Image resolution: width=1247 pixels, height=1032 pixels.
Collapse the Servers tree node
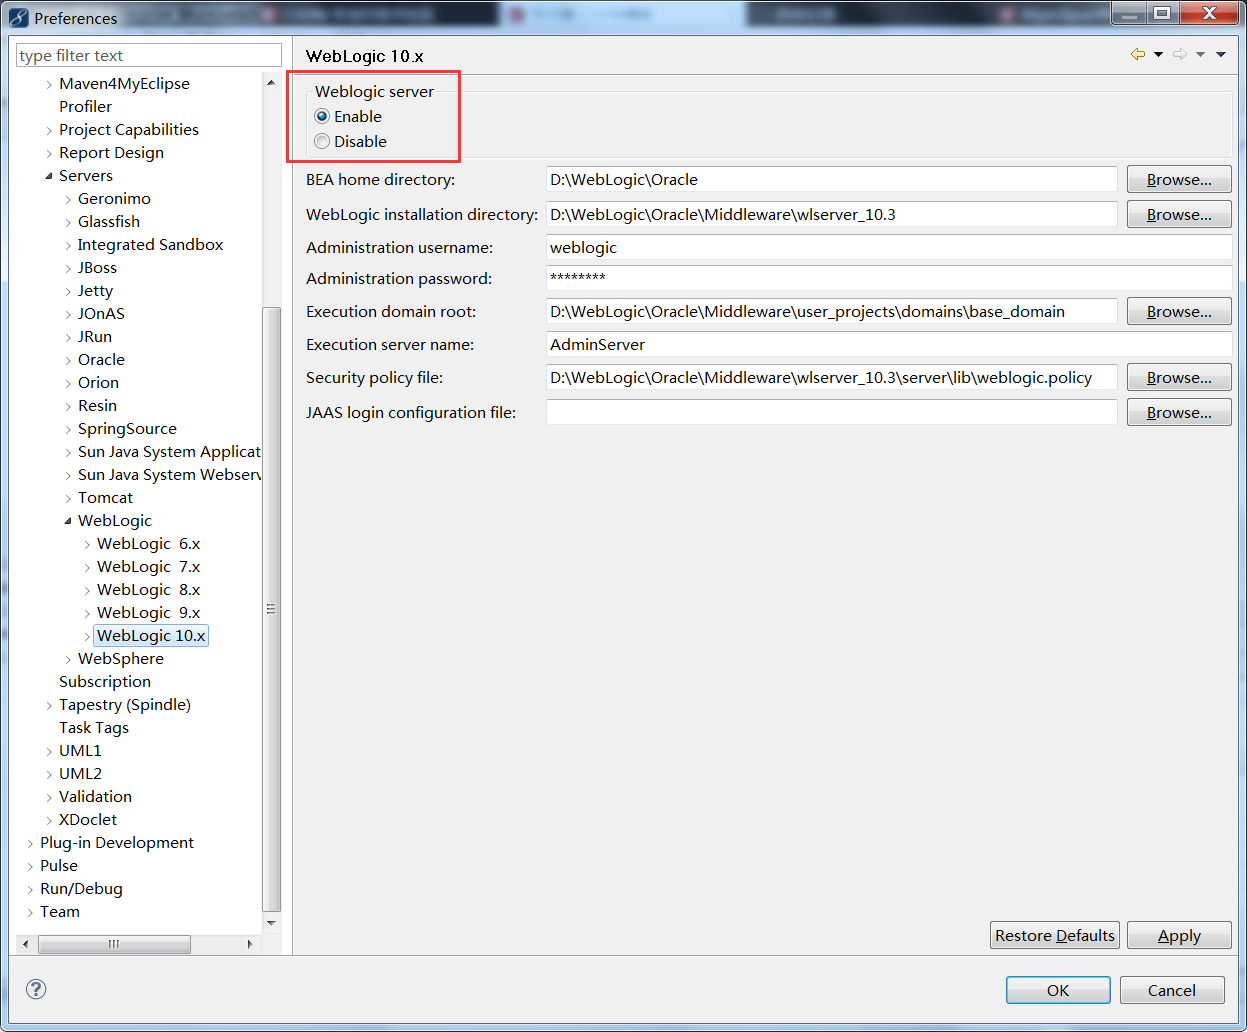pos(49,176)
